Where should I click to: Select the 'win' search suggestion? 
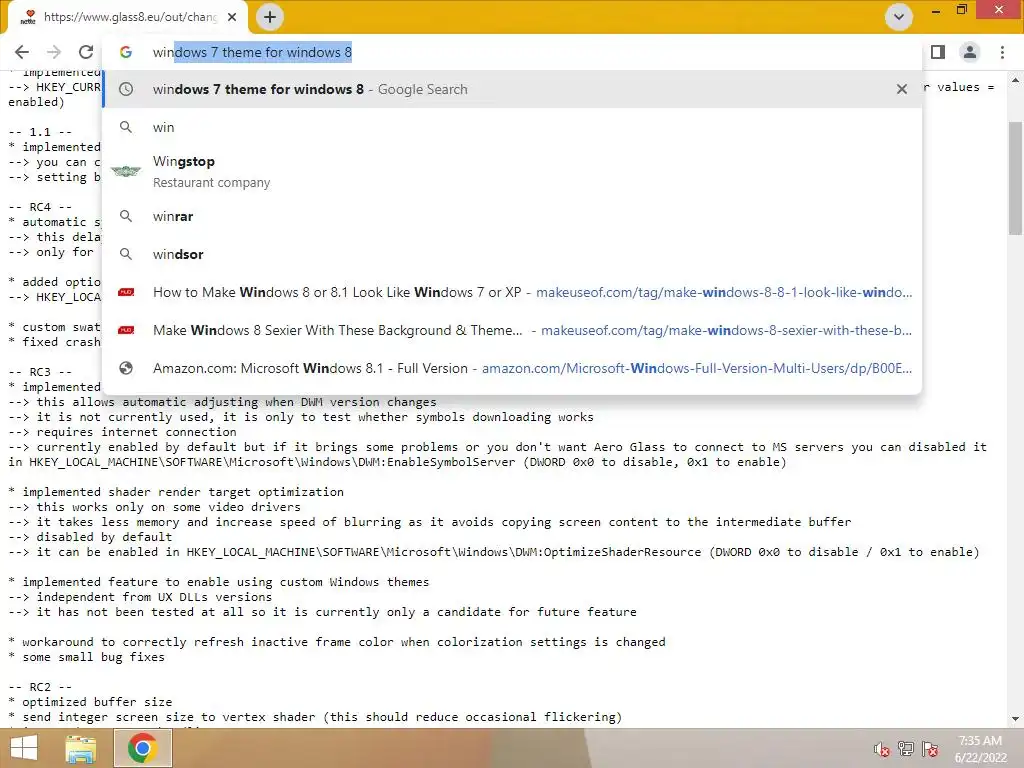(512, 127)
